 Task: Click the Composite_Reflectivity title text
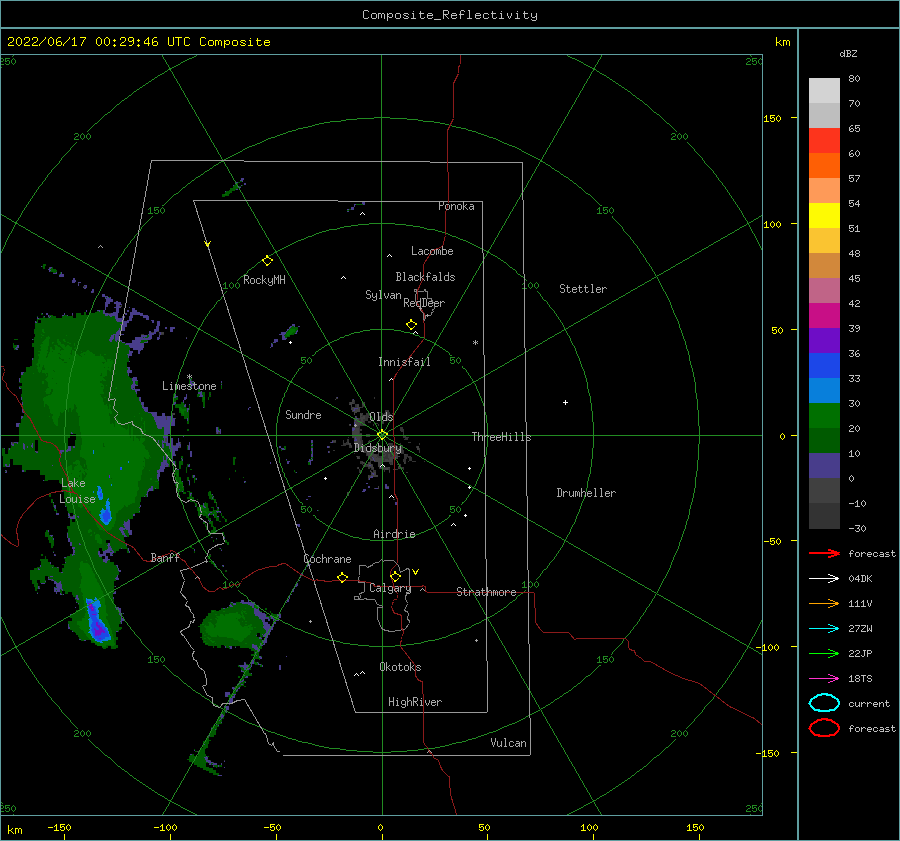(450, 15)
